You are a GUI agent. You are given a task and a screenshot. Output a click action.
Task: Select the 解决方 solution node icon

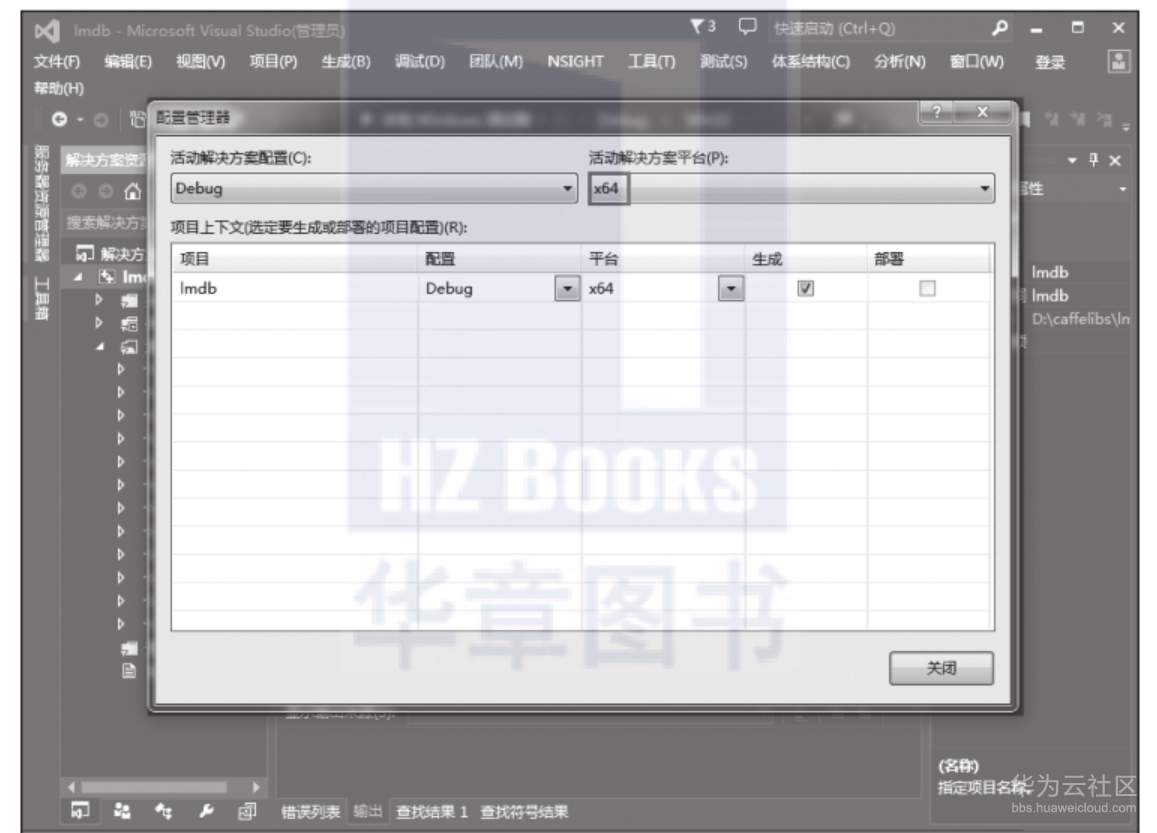point(85,254)
